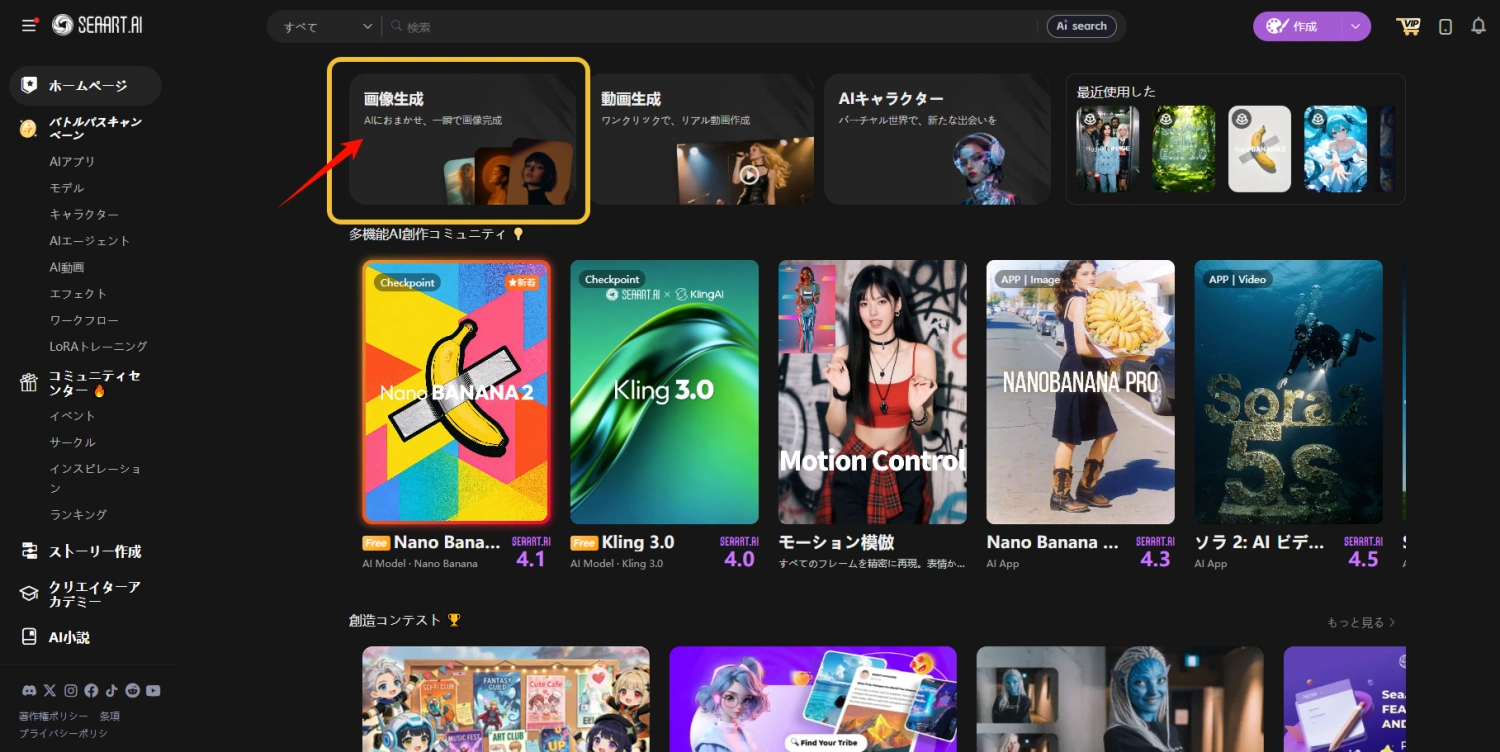Click the TikTok icon in footer
The image size is (1500, 752).
coord(111,689)
